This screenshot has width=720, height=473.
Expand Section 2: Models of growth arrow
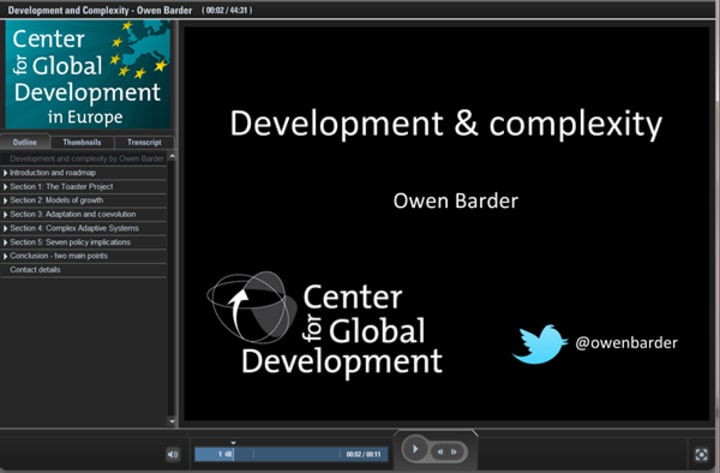[5, 201]
